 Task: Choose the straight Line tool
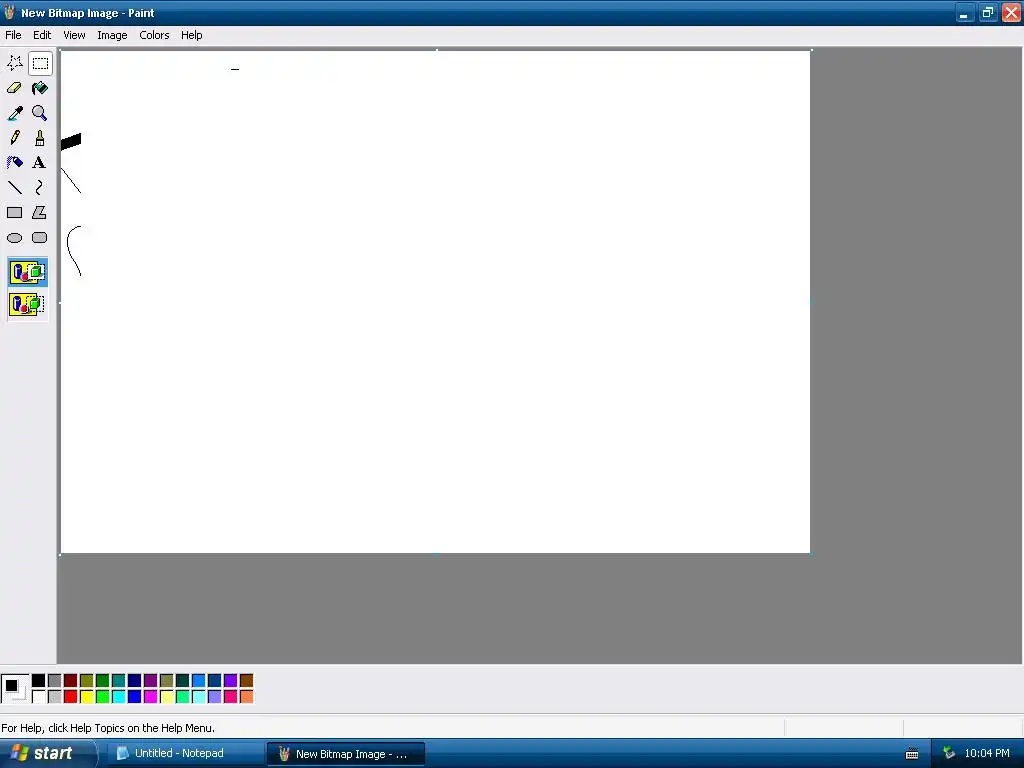pos(14,188)
